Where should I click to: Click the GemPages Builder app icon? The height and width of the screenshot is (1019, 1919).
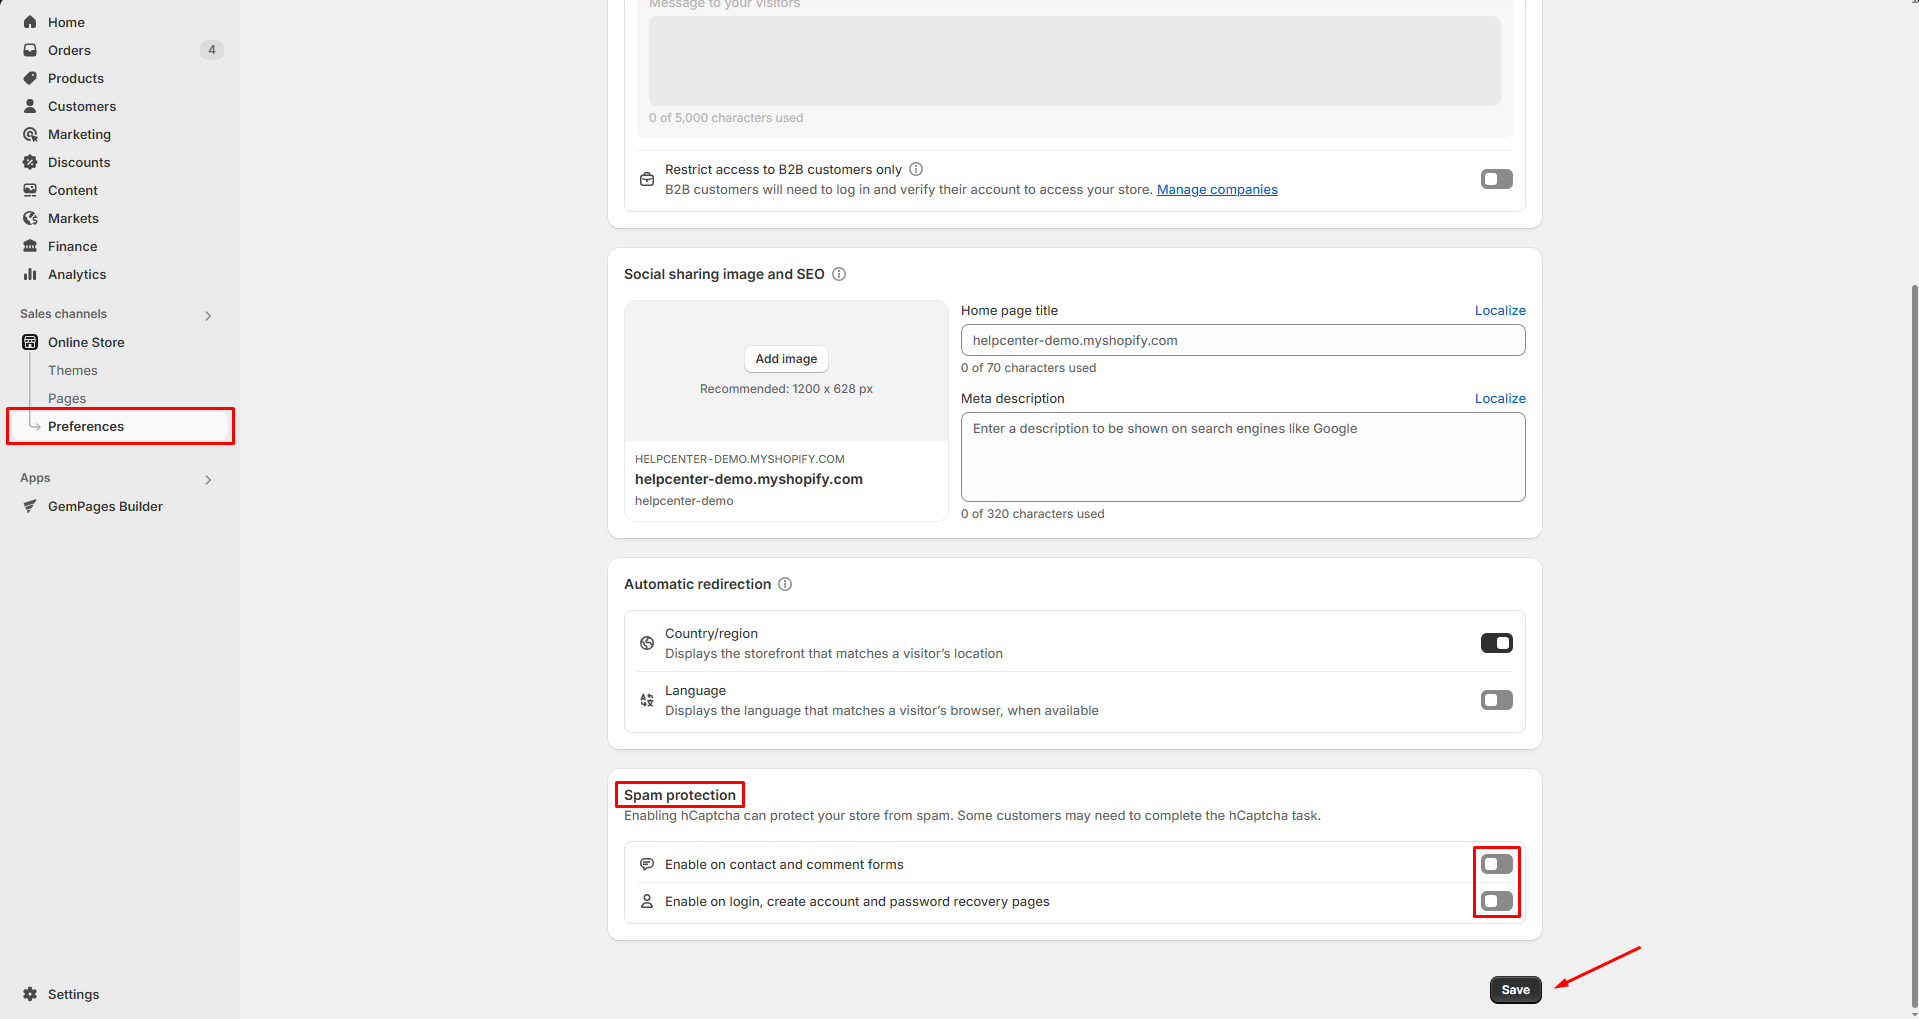(x=30, y=506)
